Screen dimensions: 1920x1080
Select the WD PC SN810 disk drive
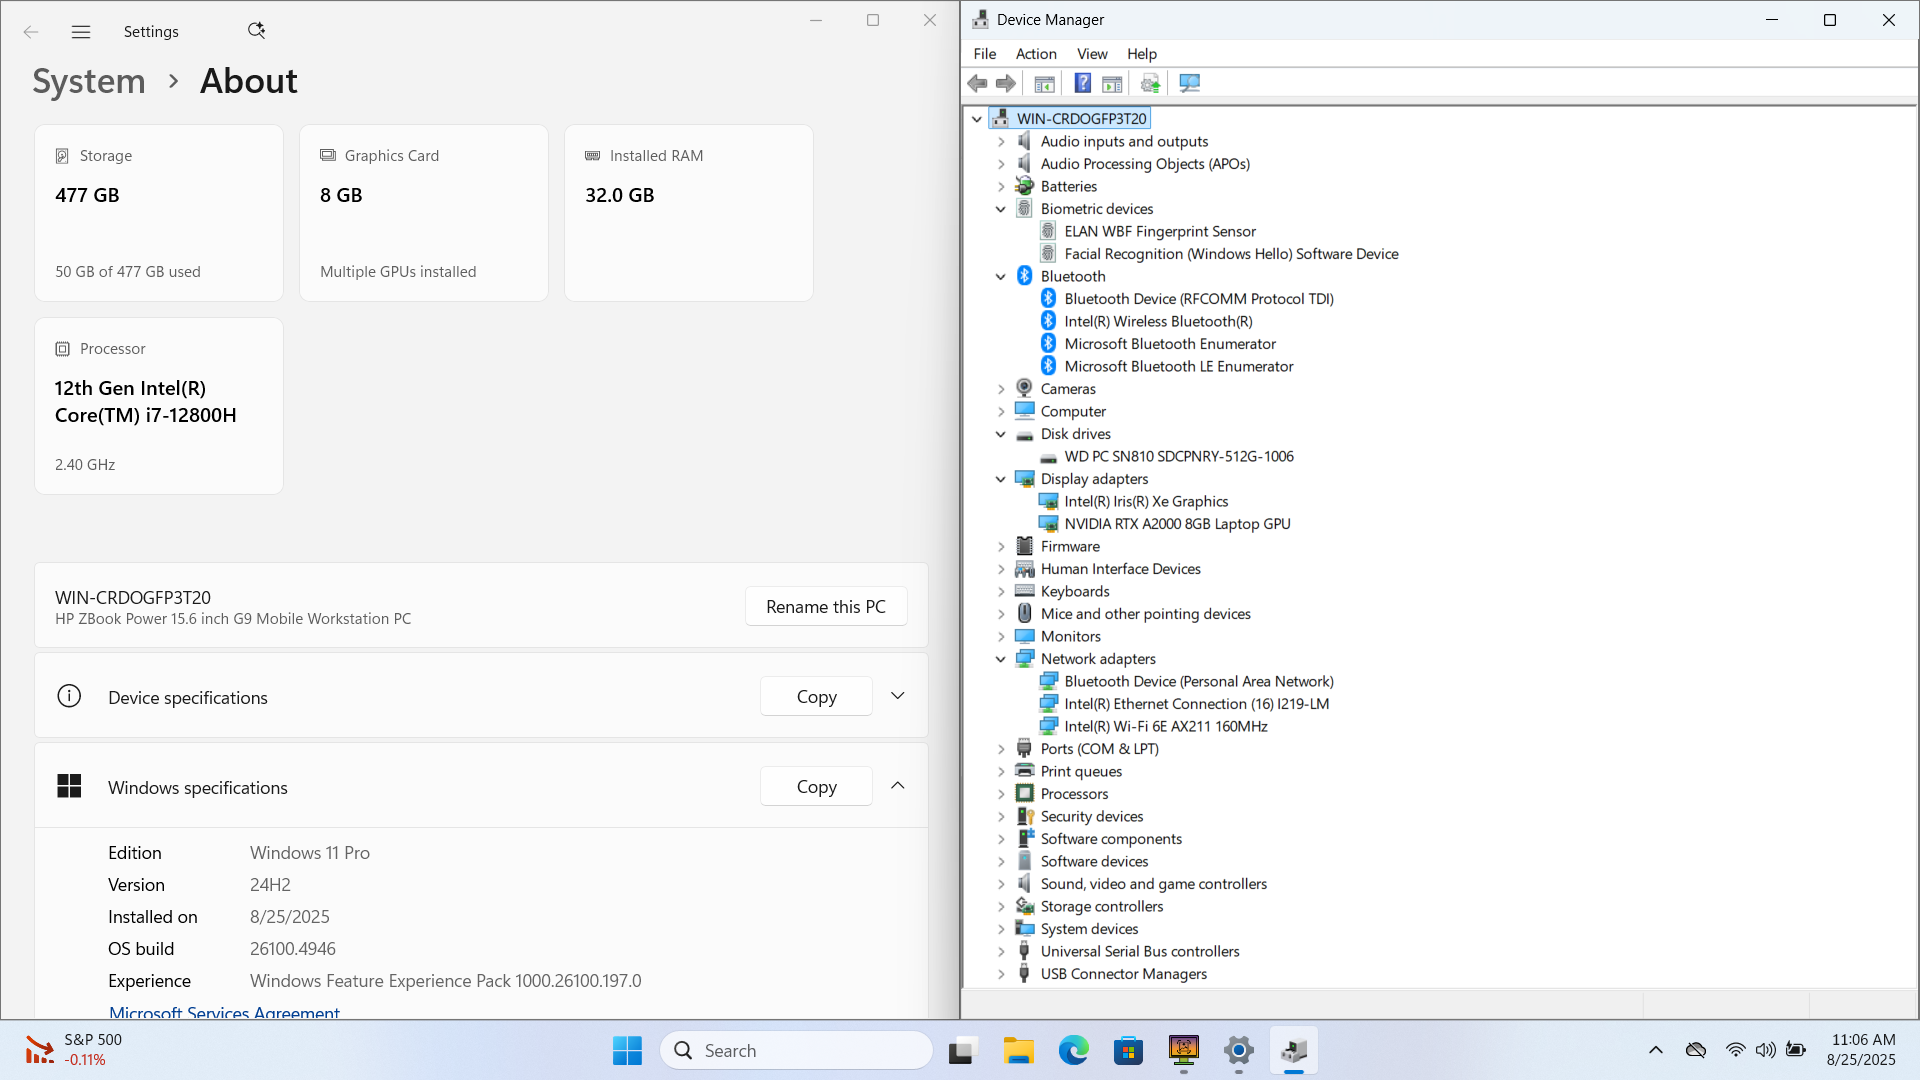point(1178,456)
